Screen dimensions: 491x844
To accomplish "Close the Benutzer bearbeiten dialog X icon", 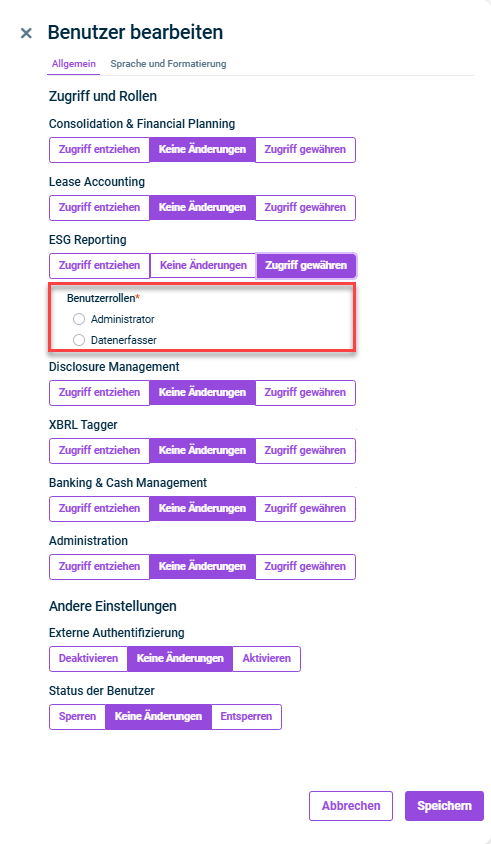I will [x=26, y=33].
